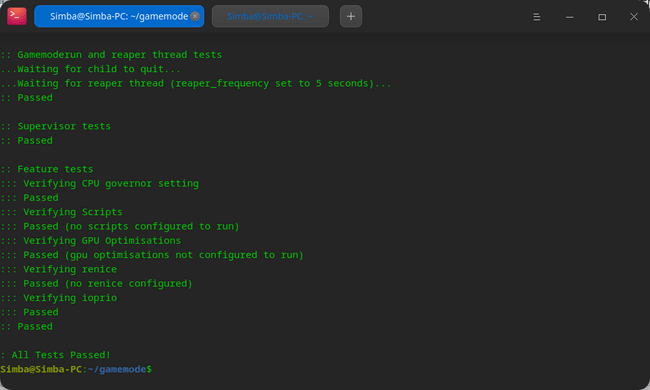Click ": All Tests Passed!" line
Viewport: 650px width, 390px height.
point(56,355)
